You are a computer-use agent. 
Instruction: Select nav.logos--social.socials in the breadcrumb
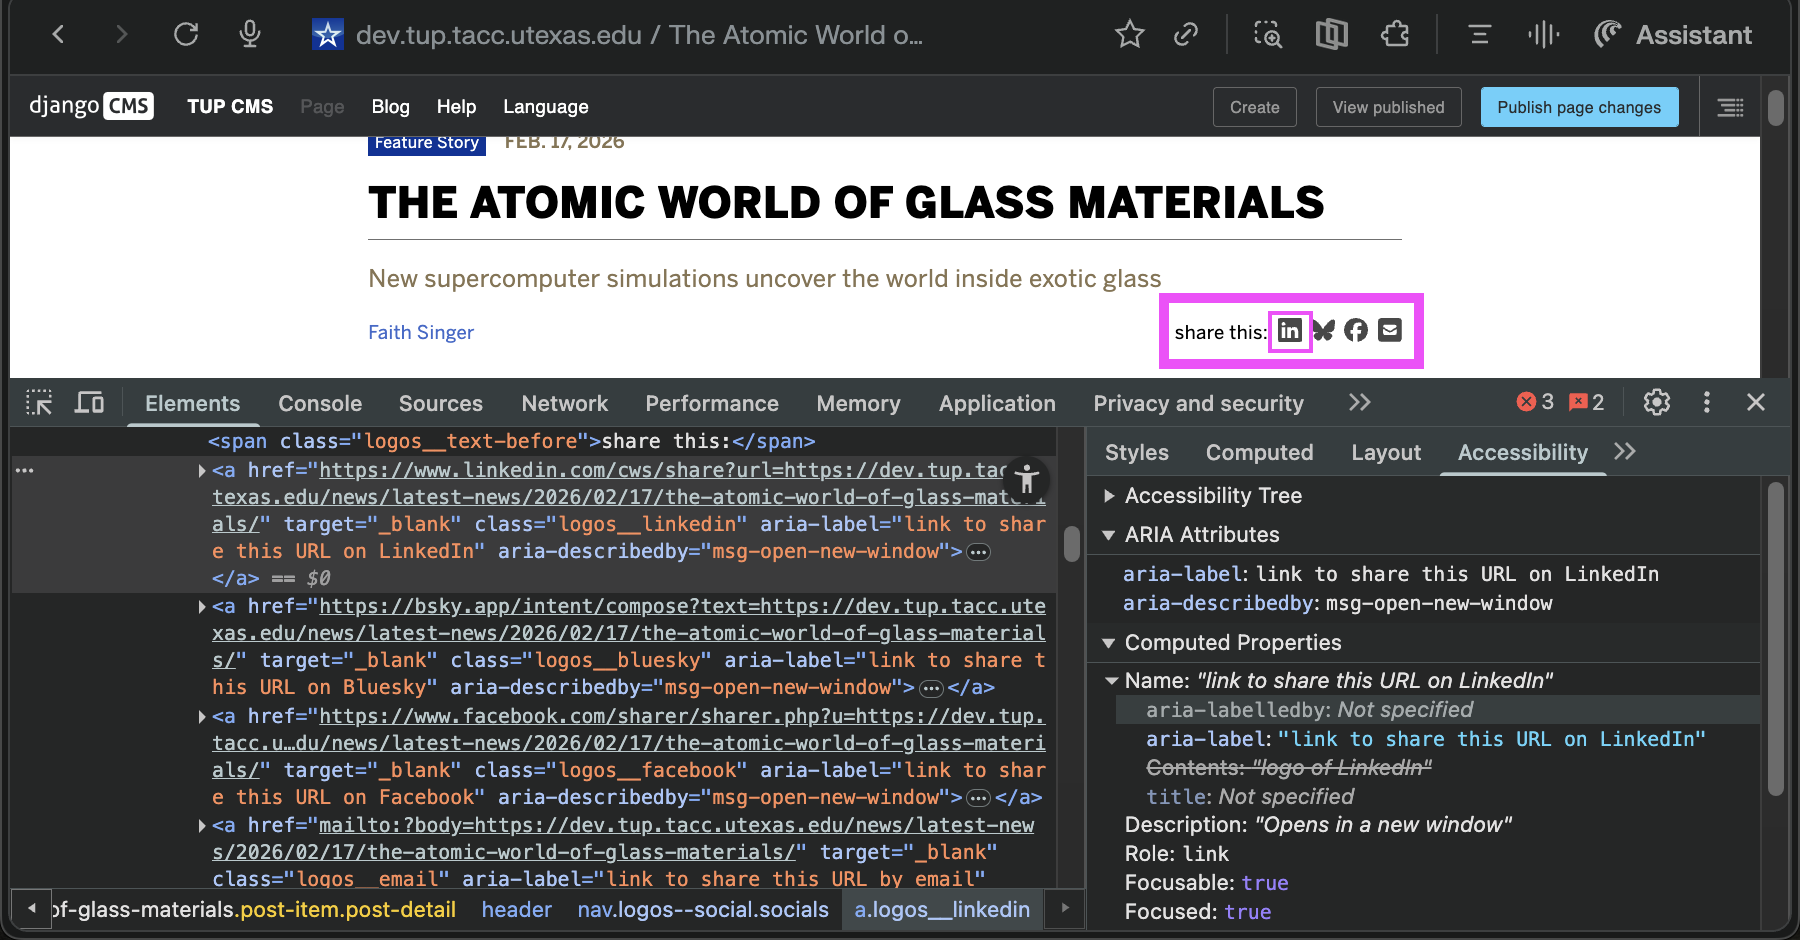coord(703,910)
